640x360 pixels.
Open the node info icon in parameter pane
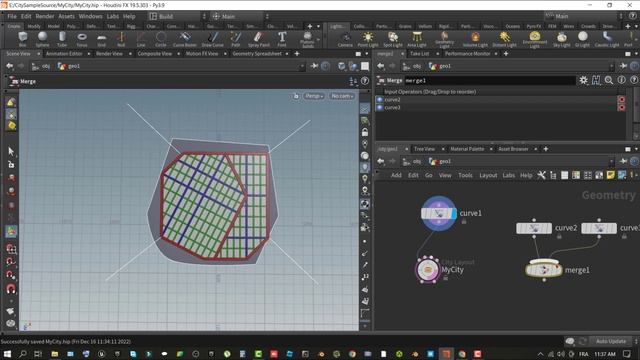click(x=621, y=80)
